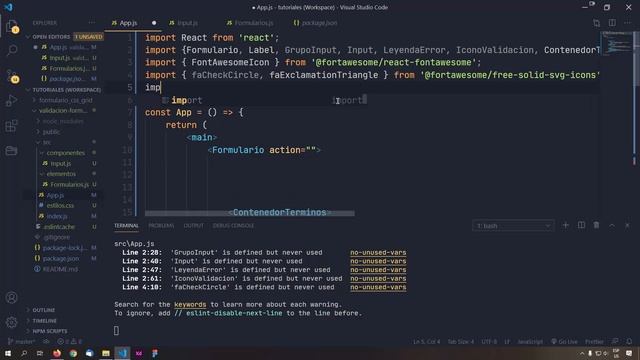
Task: Click the editor minimap
Action: click(616, 44)
